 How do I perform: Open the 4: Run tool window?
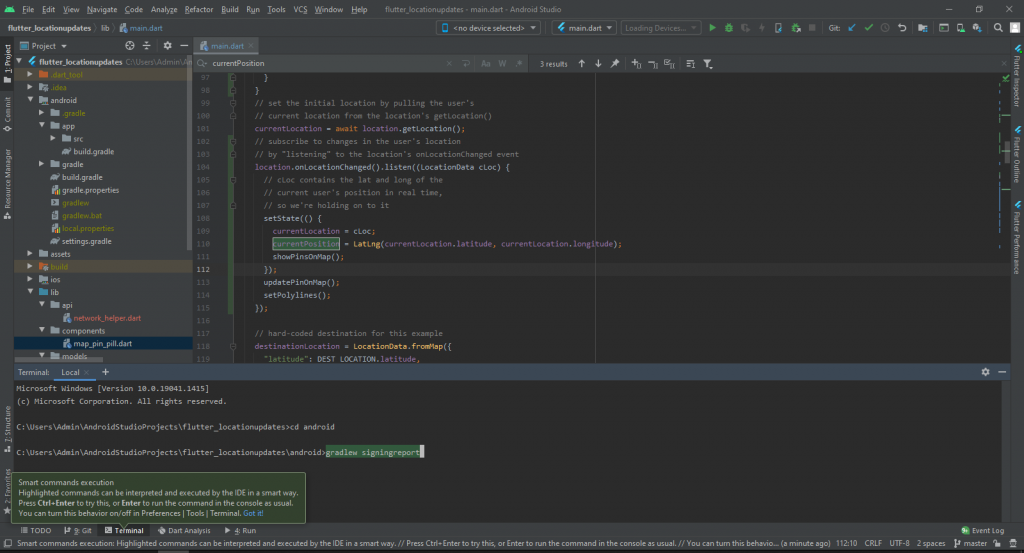(240, 530)
